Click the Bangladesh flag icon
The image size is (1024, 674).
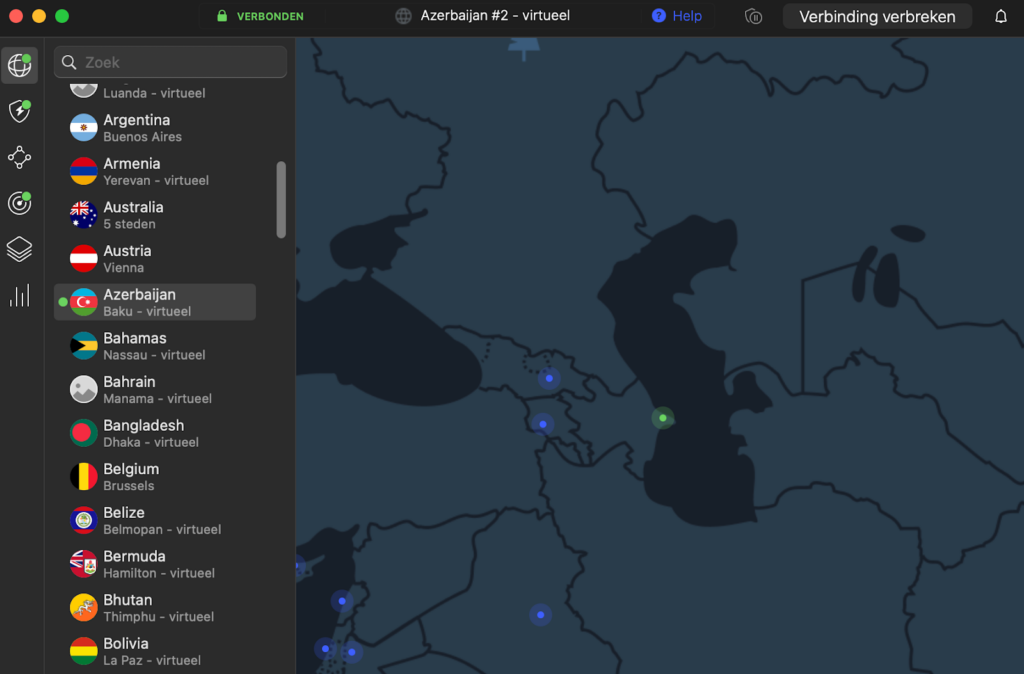click(x=84, y=433)
